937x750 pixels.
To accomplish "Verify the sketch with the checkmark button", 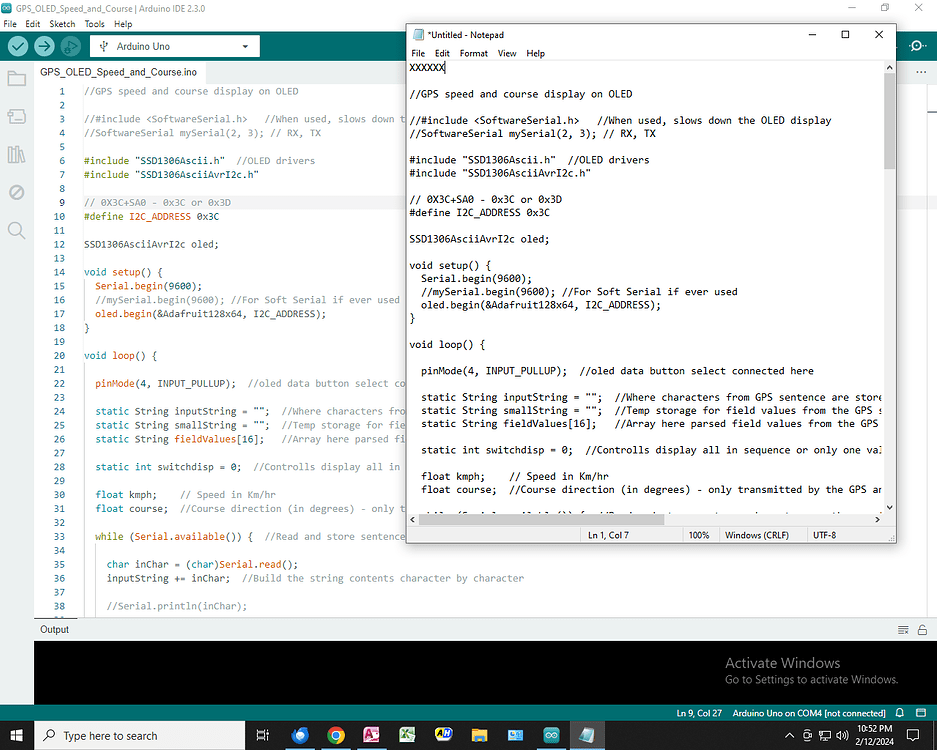I will click(x=16, y=46).
